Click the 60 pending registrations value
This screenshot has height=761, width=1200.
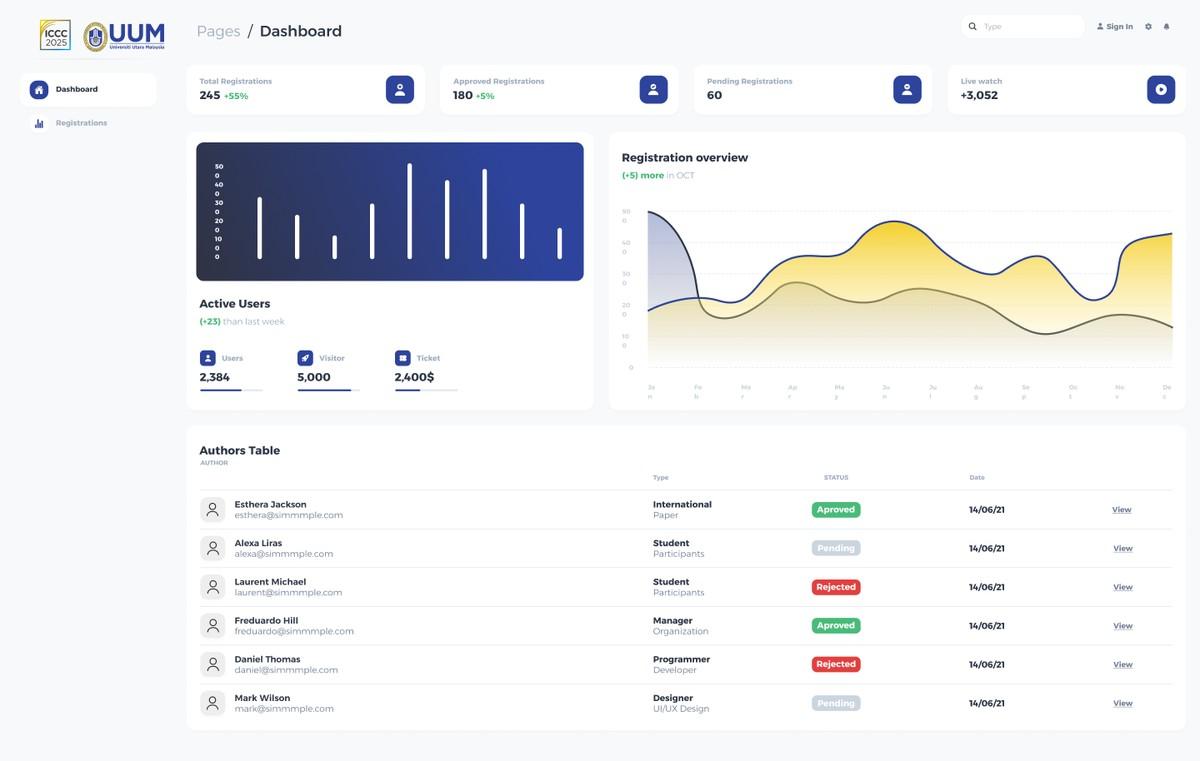(714, 95)
